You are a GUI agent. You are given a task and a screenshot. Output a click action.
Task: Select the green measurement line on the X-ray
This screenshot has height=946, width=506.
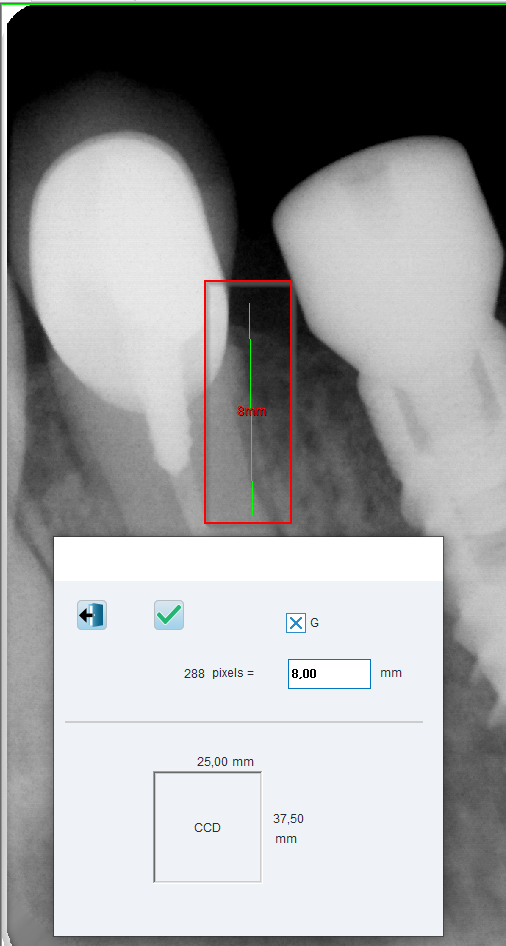[x=251, y=410]
